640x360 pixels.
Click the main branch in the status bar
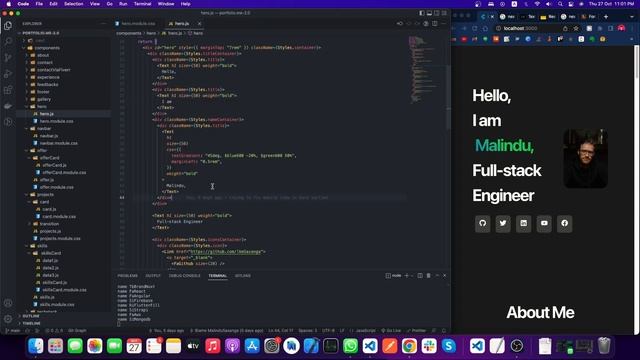coord(13,331)
